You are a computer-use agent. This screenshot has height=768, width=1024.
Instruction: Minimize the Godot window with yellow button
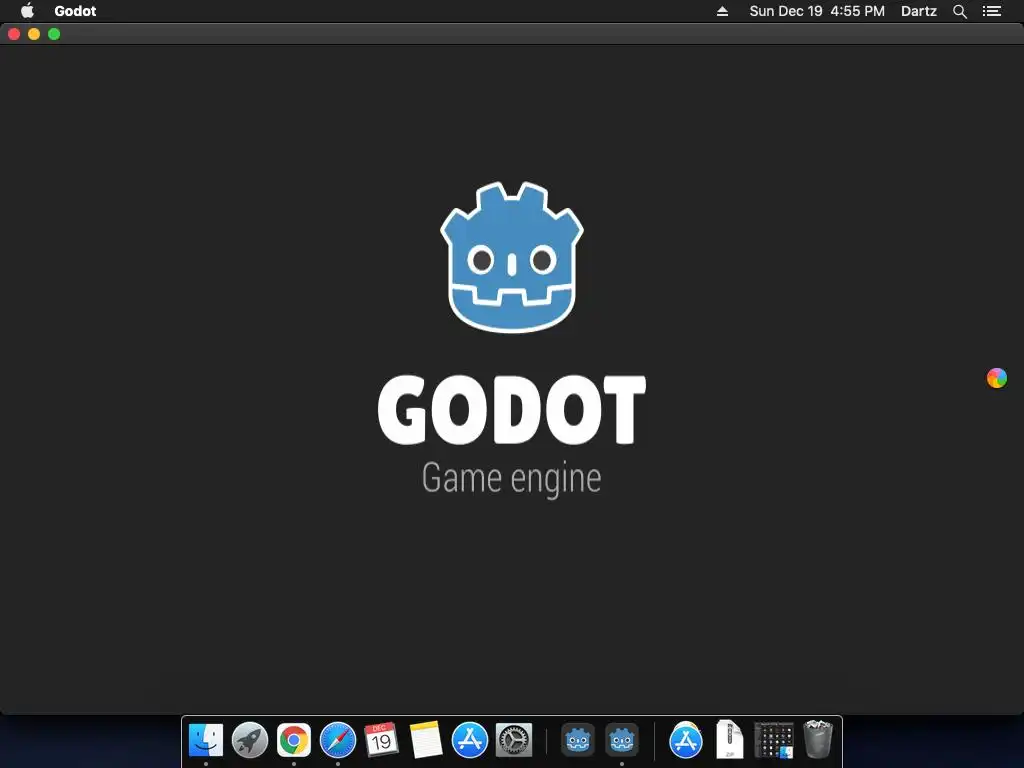[34, 34]
